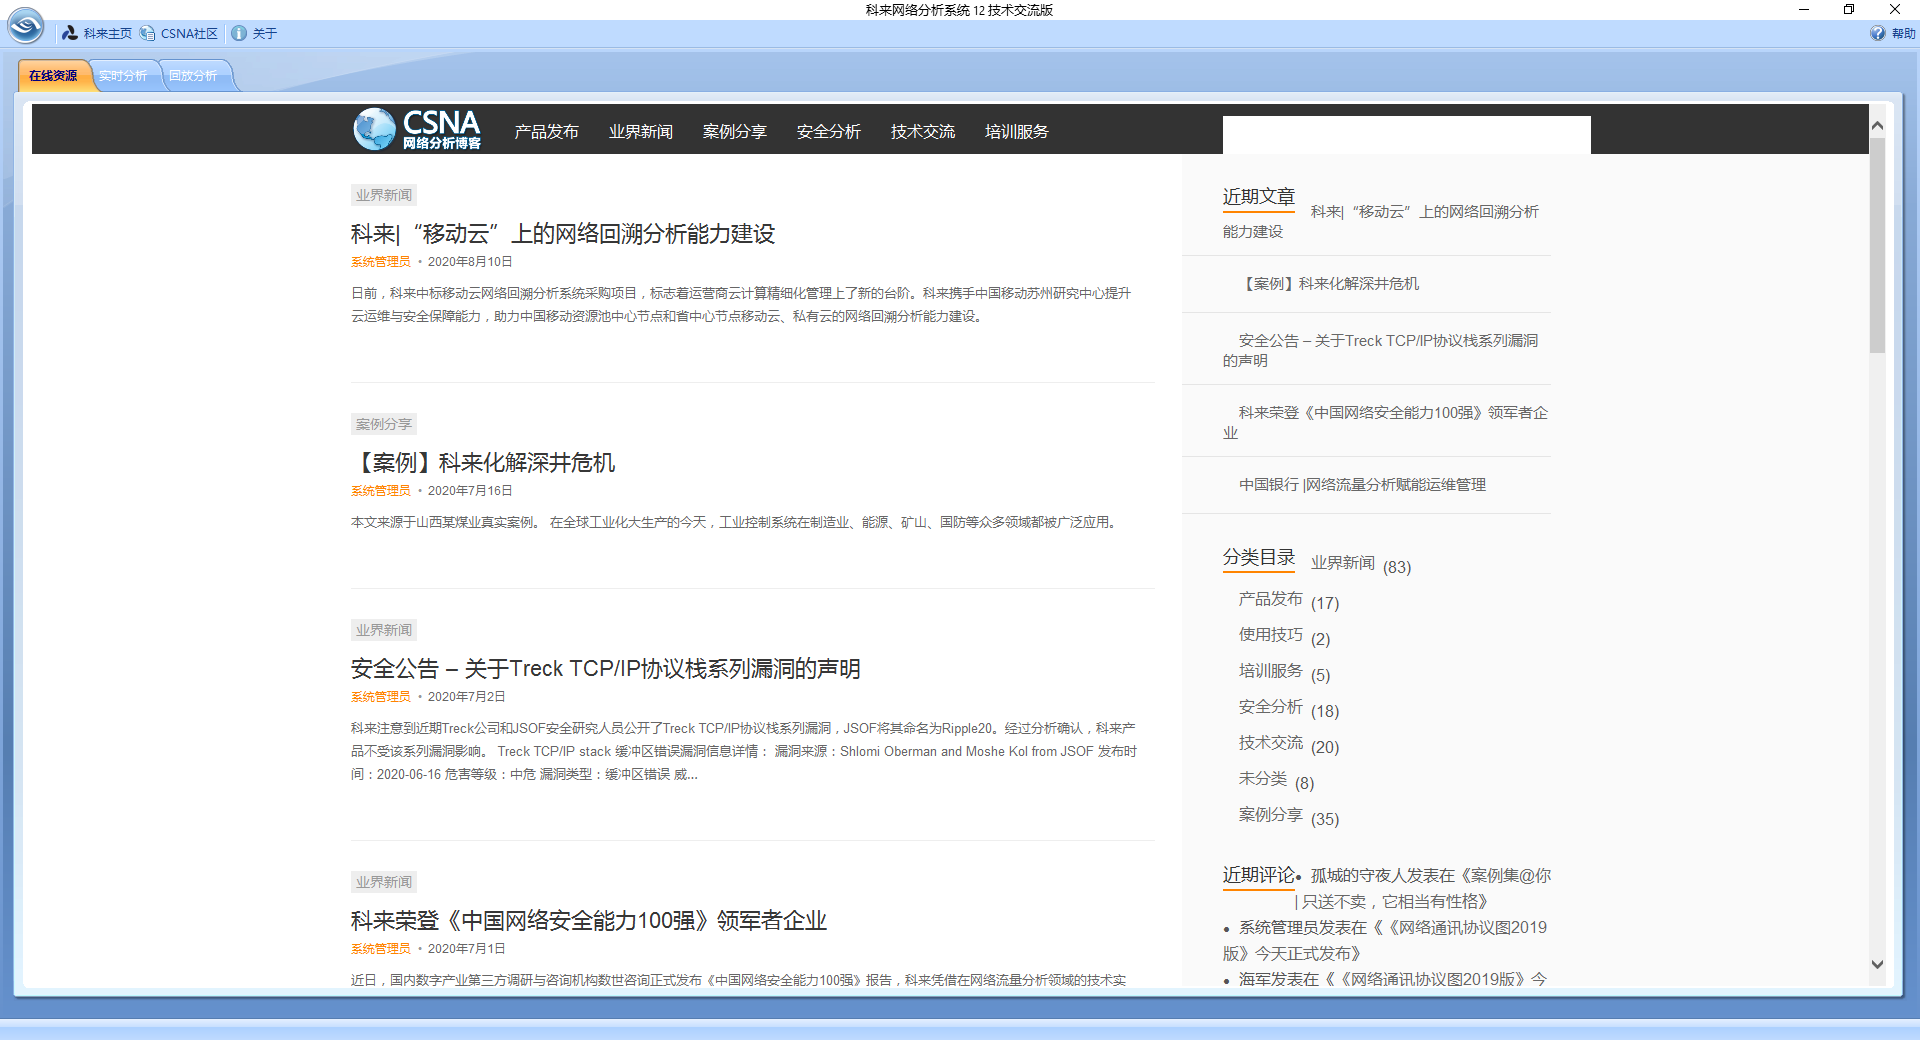Click the 科来主页 home icon

(70, 33)
